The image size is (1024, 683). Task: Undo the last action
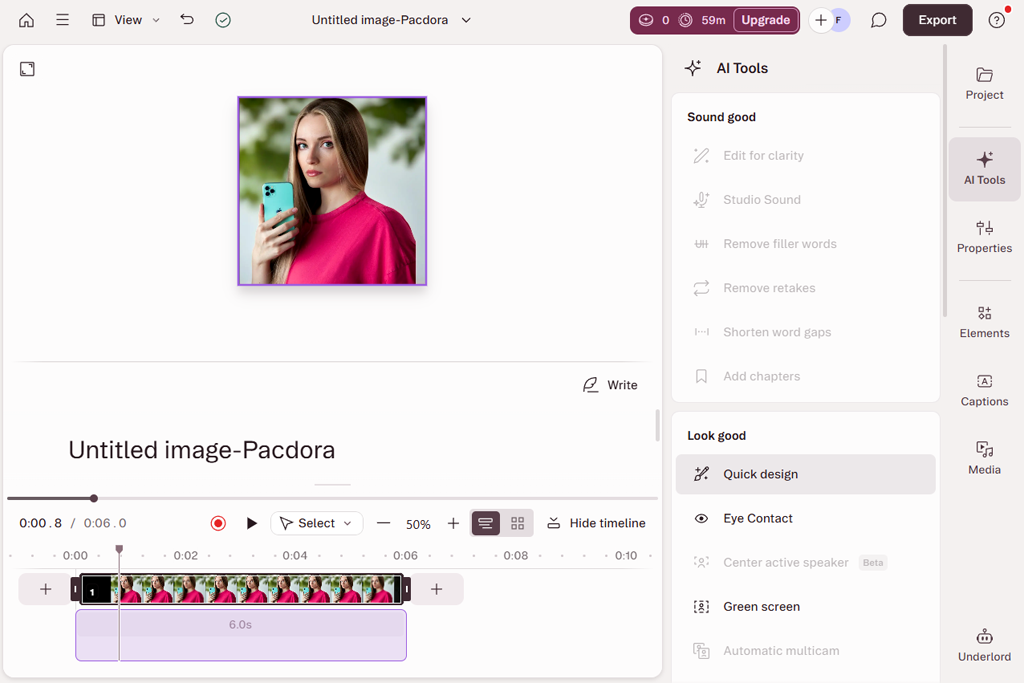pos(187,20)
